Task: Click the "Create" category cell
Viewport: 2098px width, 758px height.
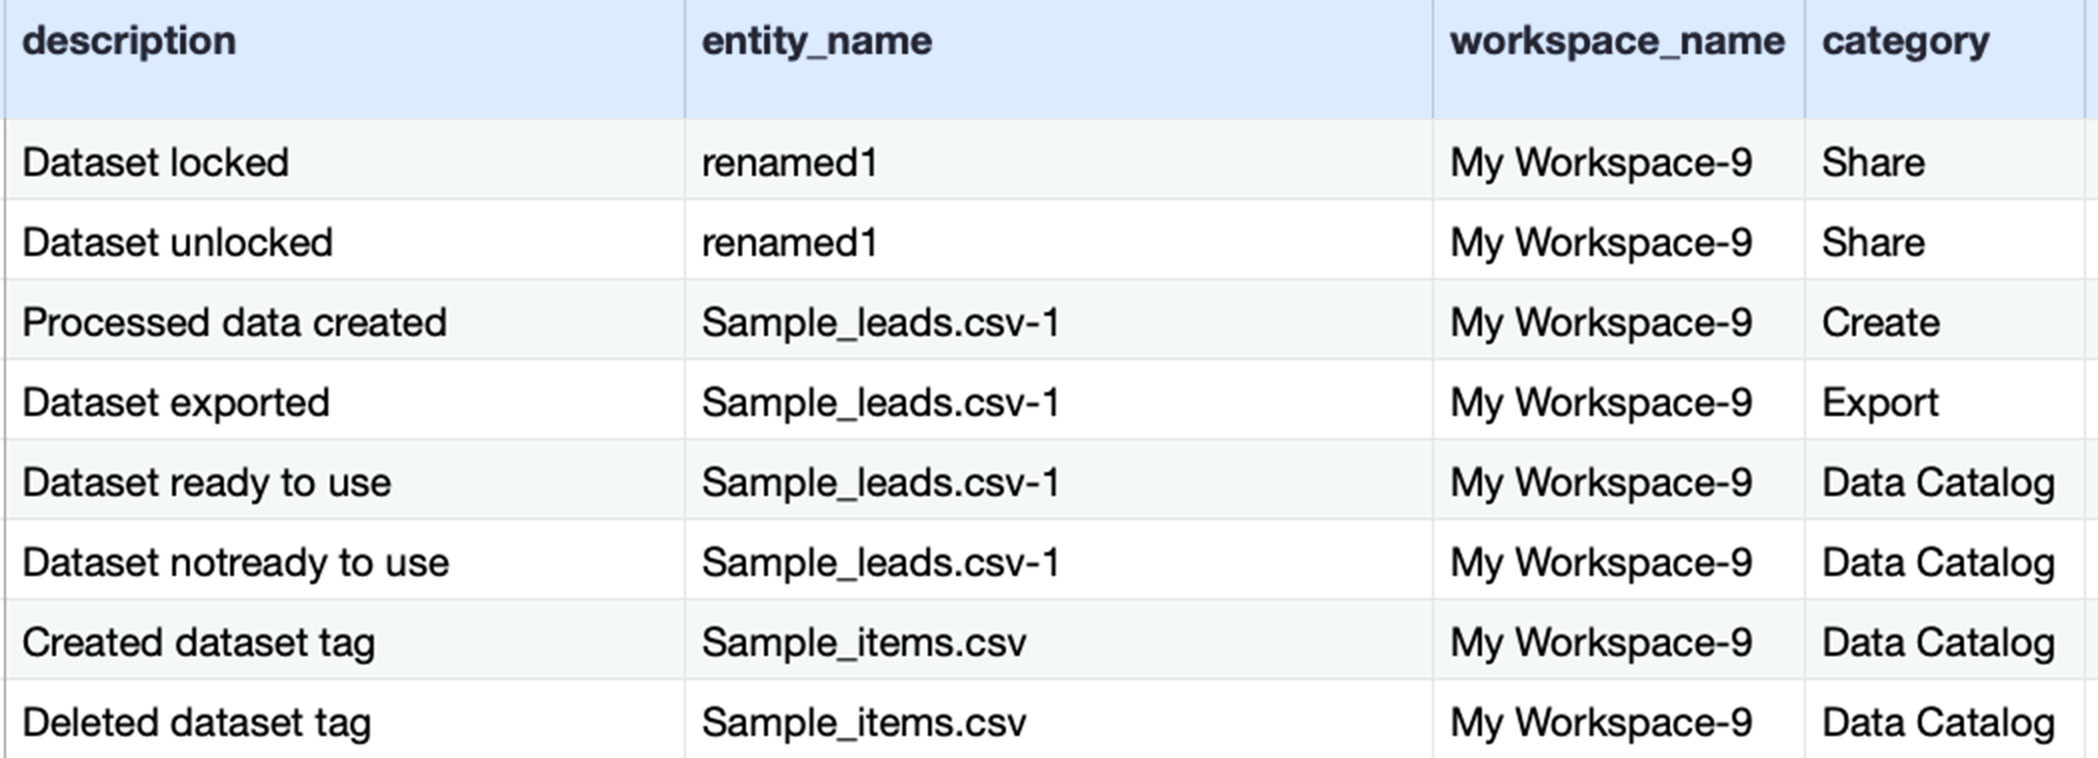Action: 1880,322
